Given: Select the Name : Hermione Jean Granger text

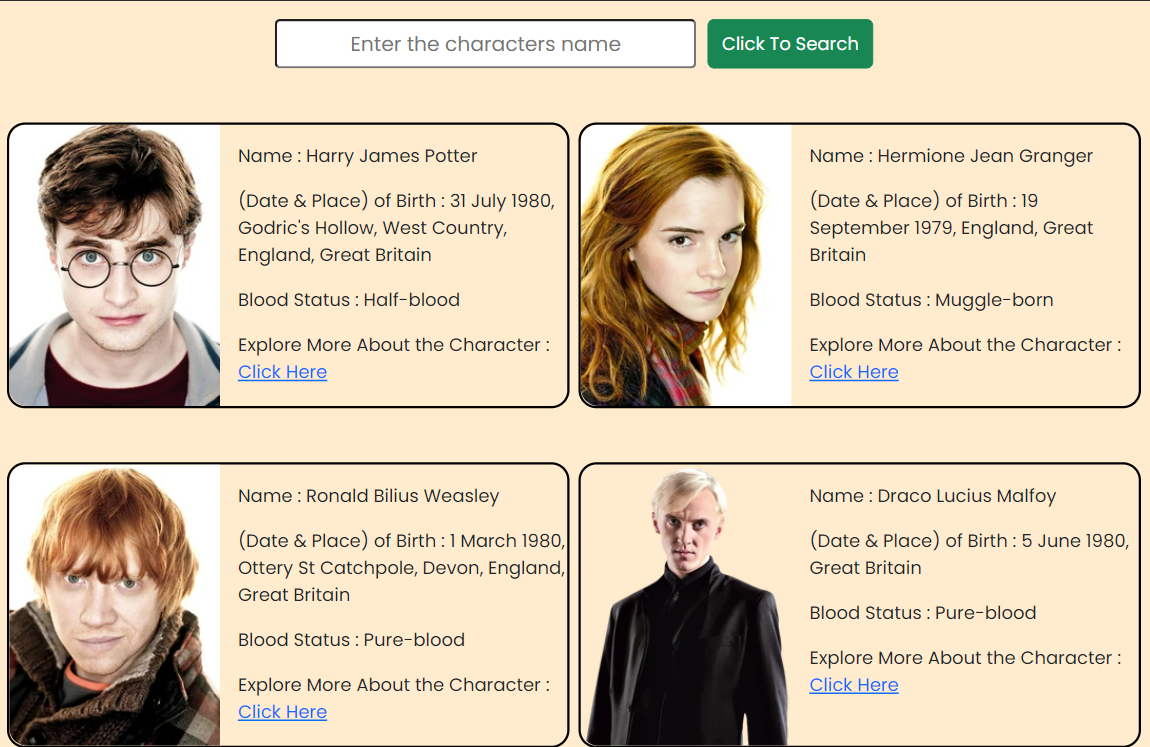Looking at the screenshot, I should tap(951, 156).
